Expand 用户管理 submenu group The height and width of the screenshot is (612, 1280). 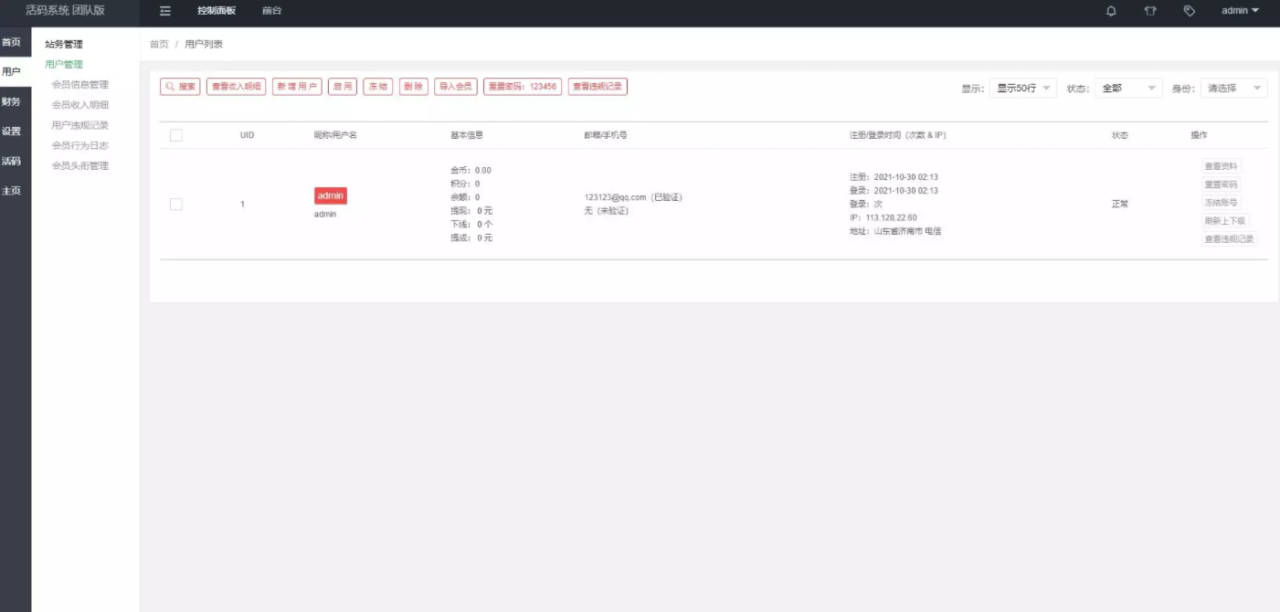pyautogui.click(x=64, y=64)
